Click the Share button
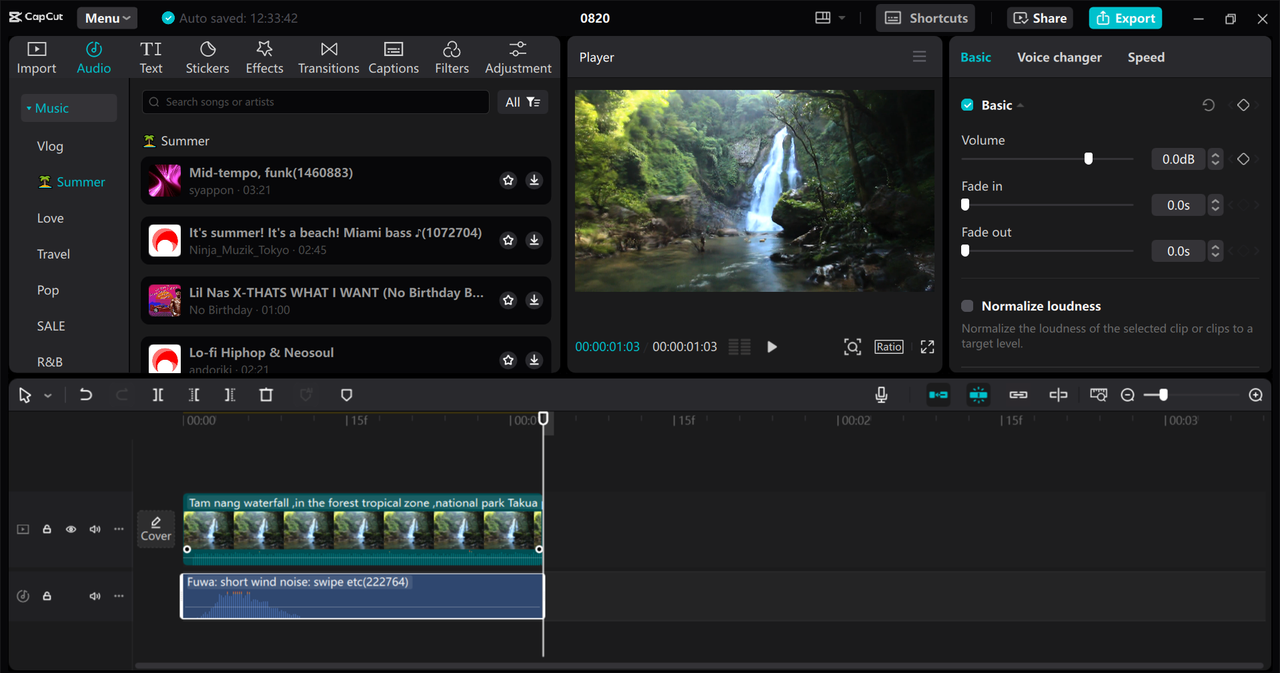1280x673 pixels. point(1040,18)
